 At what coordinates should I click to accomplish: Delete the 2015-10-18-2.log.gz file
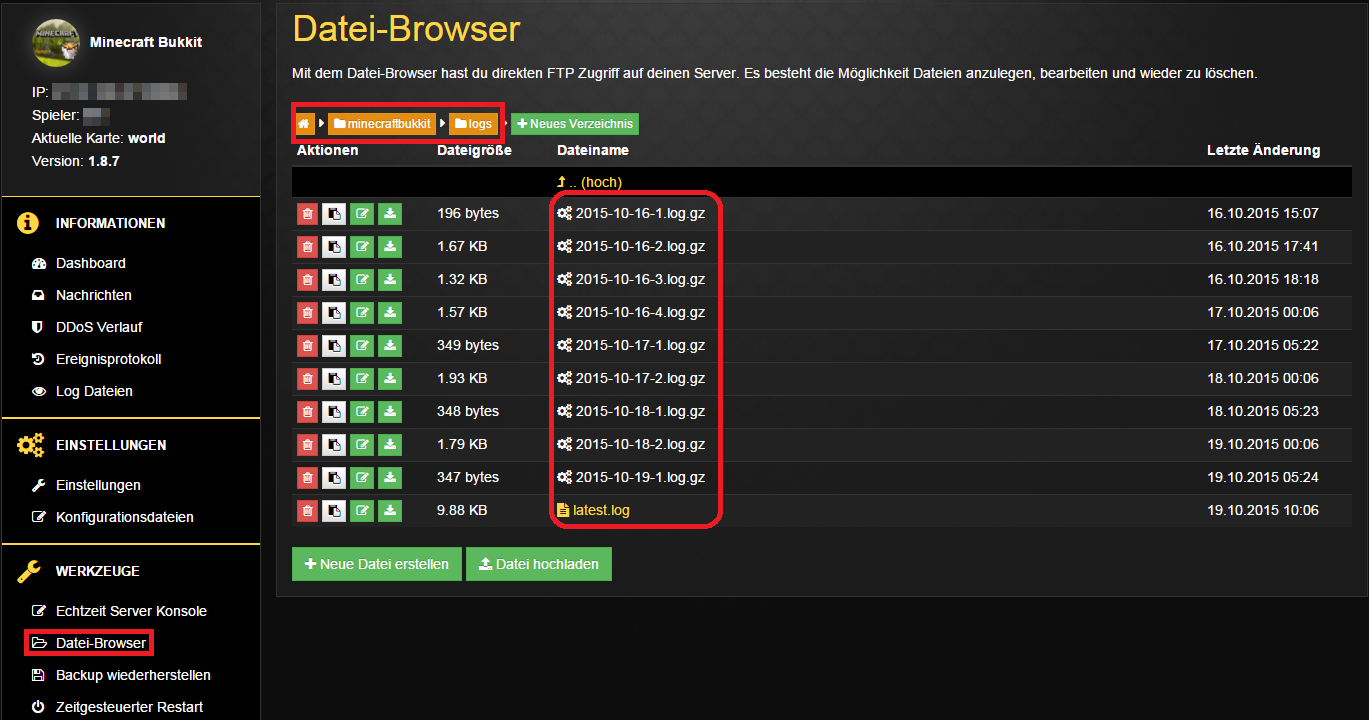tap(307, 445)
